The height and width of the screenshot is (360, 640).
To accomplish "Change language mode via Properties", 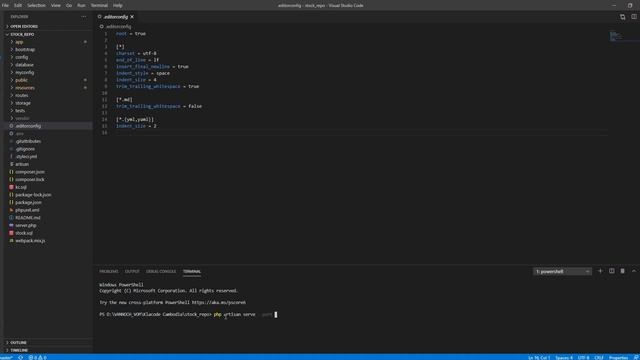I will click(618, 357).
